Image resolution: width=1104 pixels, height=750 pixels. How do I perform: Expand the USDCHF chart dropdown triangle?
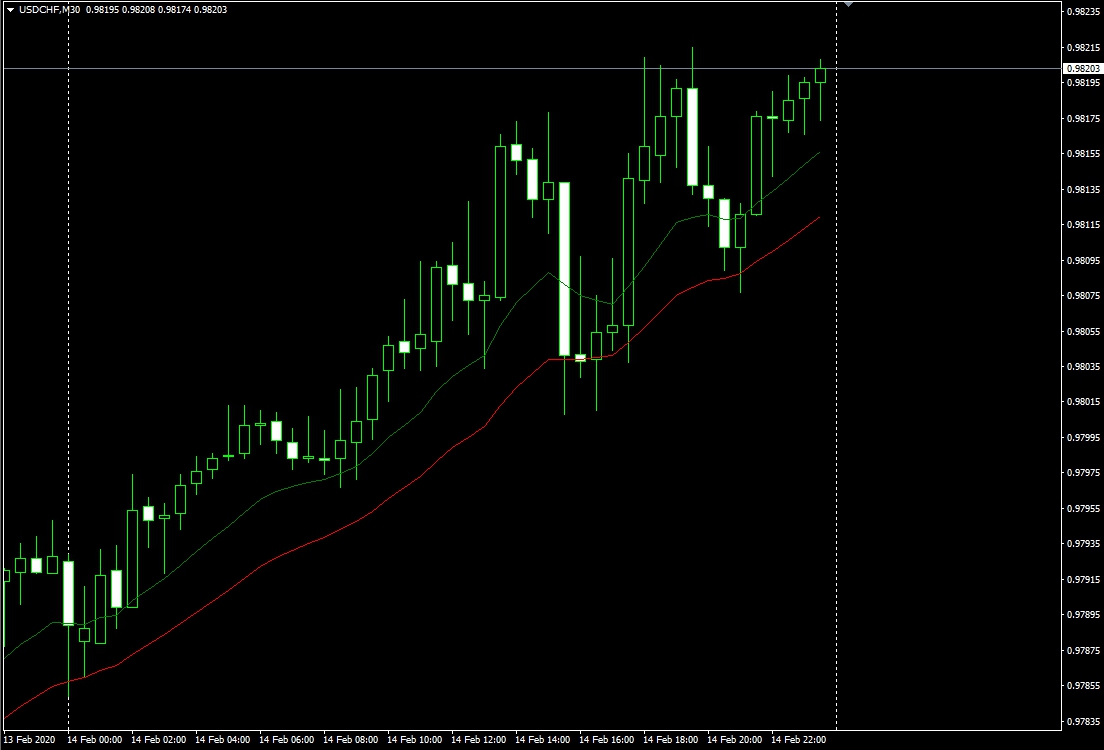pyautogui.click(x=10, y=8)
